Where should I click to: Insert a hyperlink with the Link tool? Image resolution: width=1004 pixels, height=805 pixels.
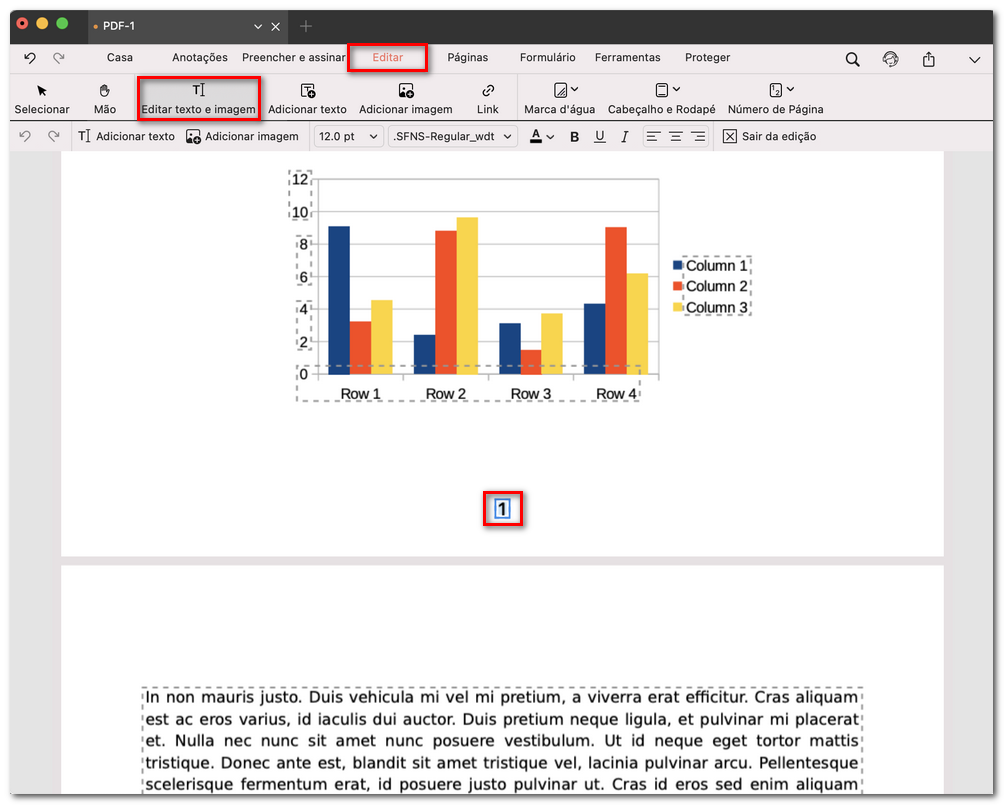pyautogui.click(x=487, y=97)
